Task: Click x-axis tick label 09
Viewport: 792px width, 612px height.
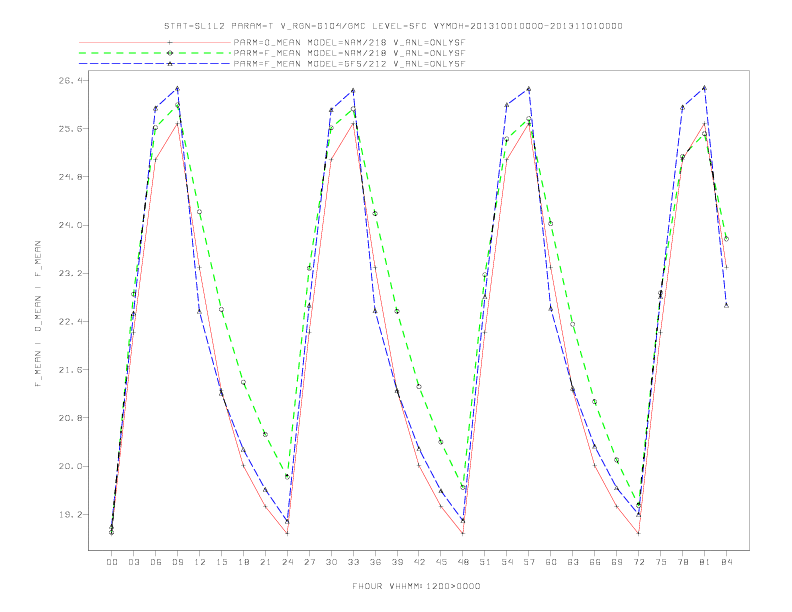Action: click(x=177, y=562)
